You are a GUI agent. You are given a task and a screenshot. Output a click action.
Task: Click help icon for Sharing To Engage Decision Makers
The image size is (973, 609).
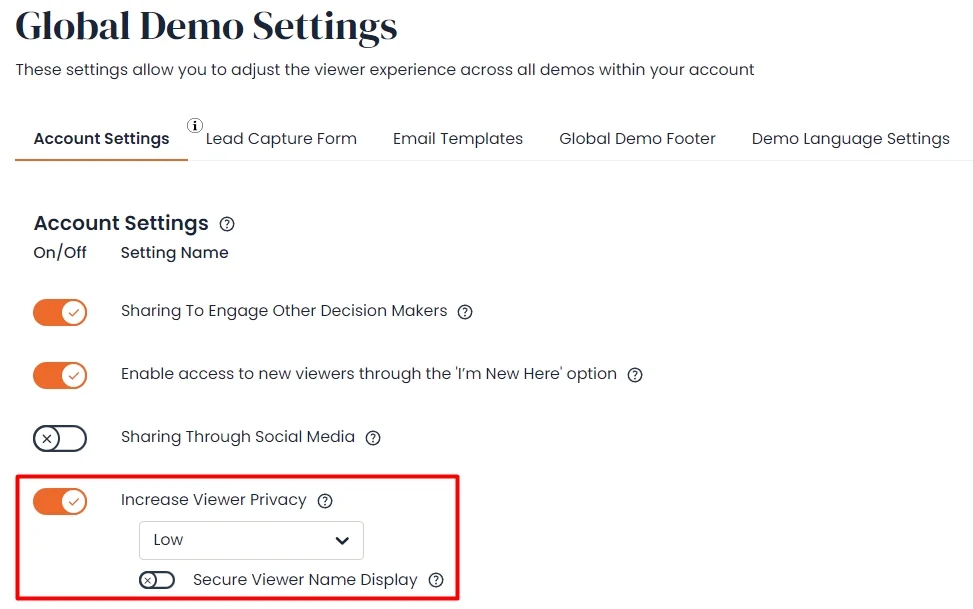click(x=465, y=312)
